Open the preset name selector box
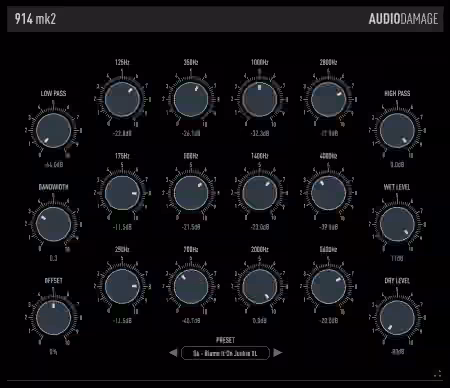The width and height of the screenshot is (450, 388). click(225, 353)
